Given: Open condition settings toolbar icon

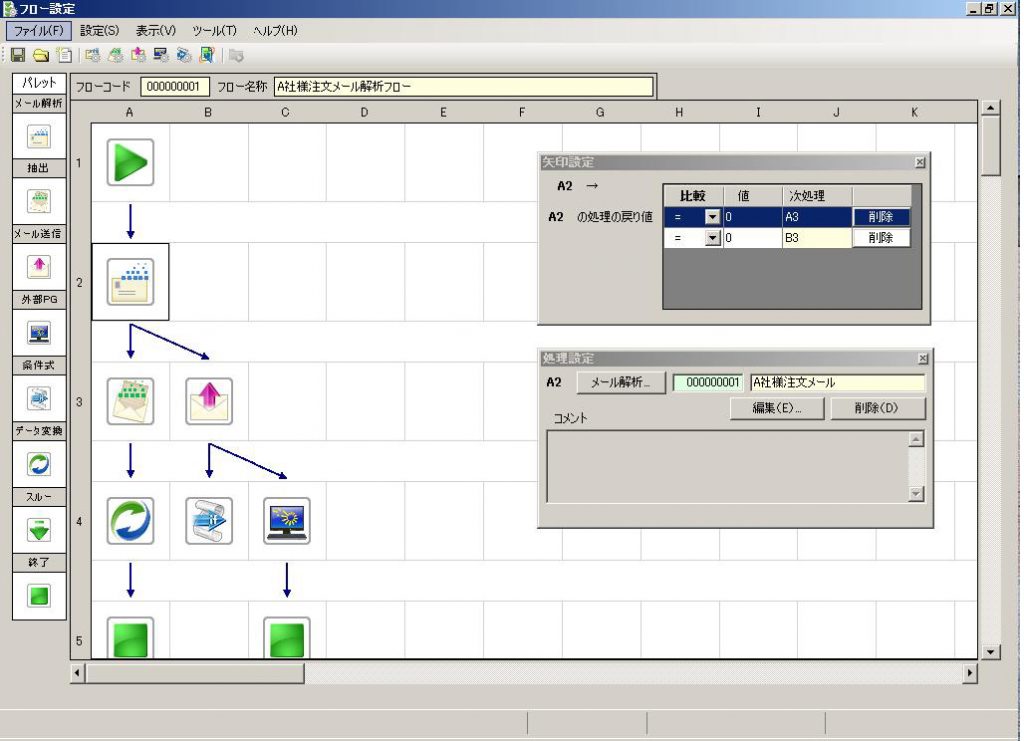Looking at the screenshot, I should 184,55.
